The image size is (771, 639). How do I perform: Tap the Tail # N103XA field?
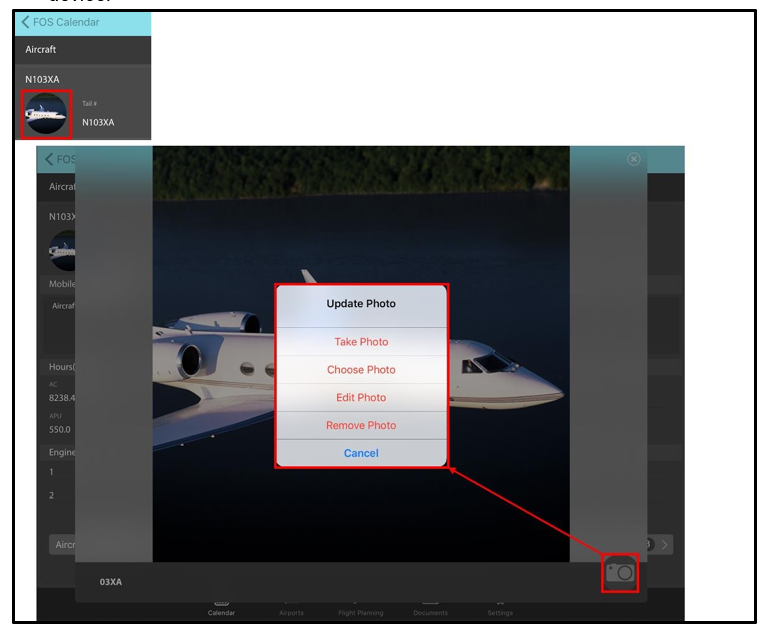[x=98, y=122]
